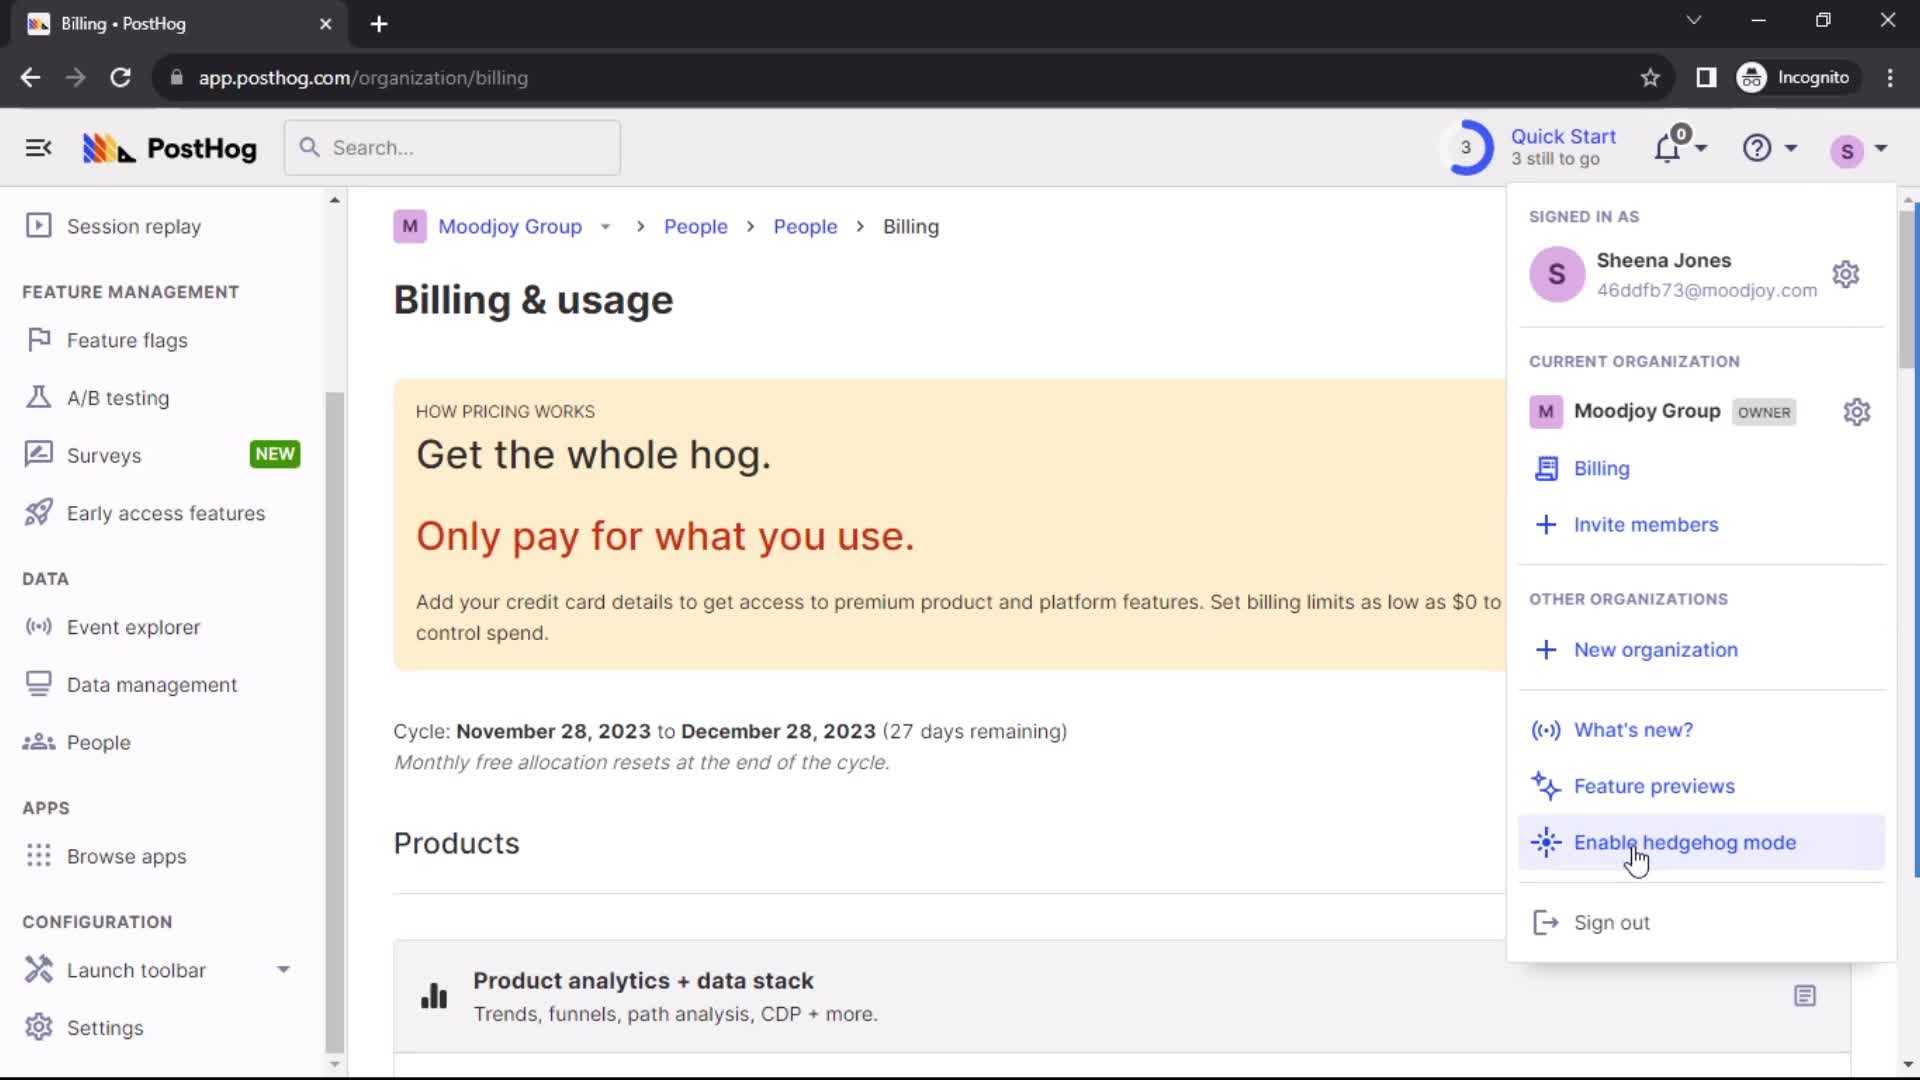This screenshot has height=1080, width=1920.
Task: Enable hedgehog mode option
Action: (x=1685, y=841)
